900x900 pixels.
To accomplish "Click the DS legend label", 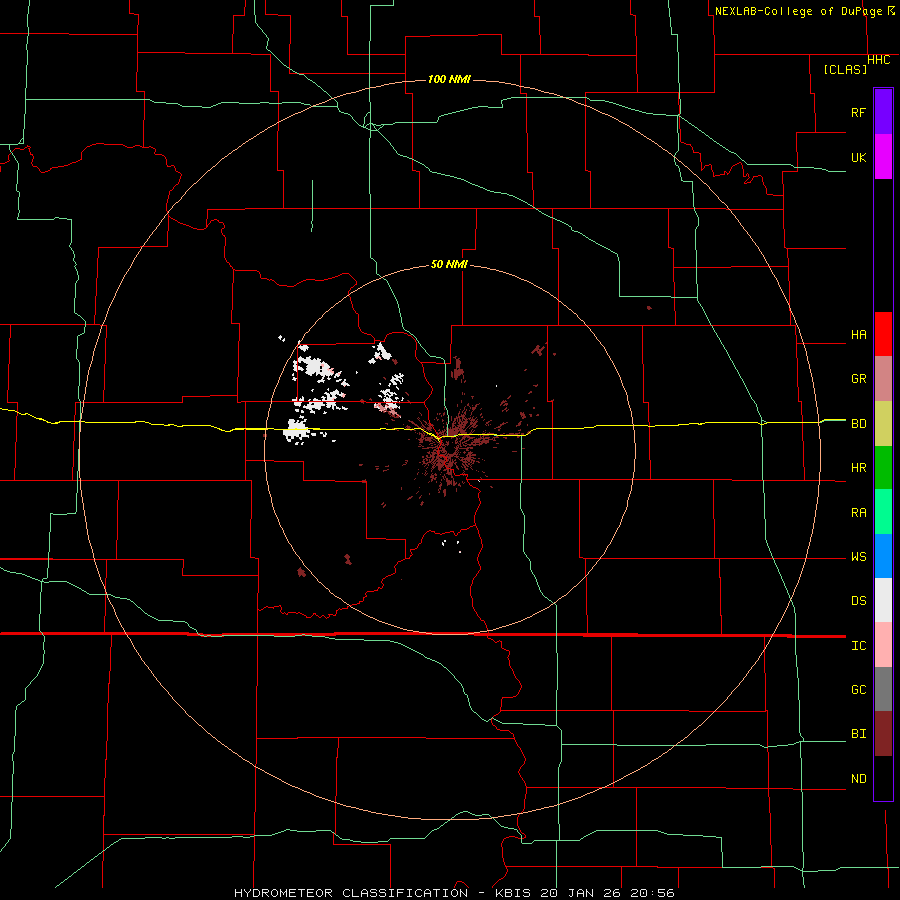I will (x=858, y=601).
